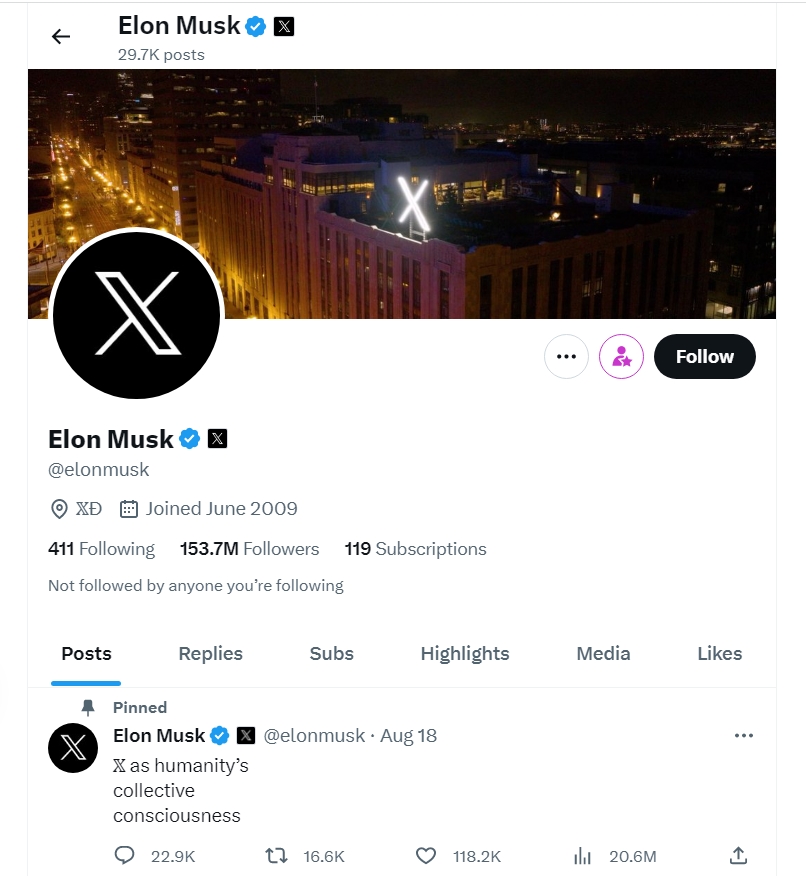Like the pinned post
The image size is (806, 876).
(x=426, y=856)
